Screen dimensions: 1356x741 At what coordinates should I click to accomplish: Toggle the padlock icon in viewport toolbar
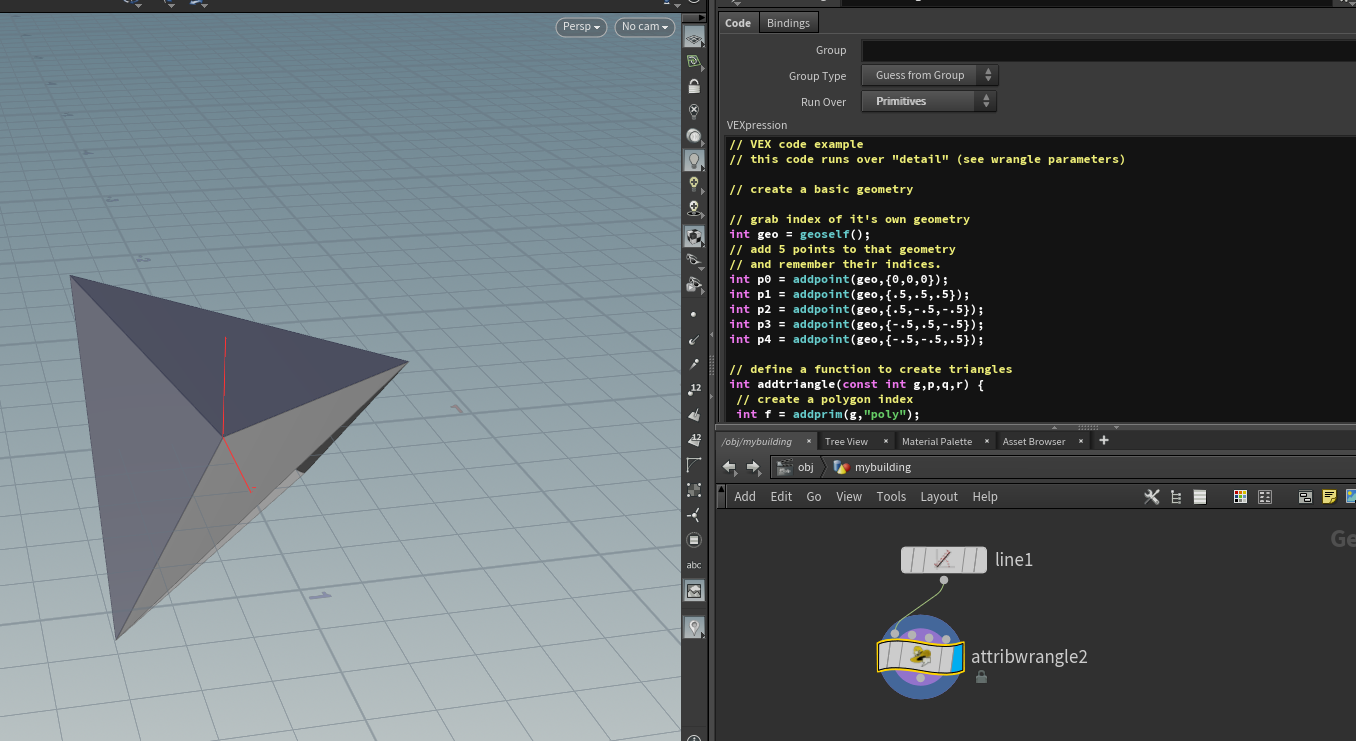pyautogui.click(x=694, y=86)
